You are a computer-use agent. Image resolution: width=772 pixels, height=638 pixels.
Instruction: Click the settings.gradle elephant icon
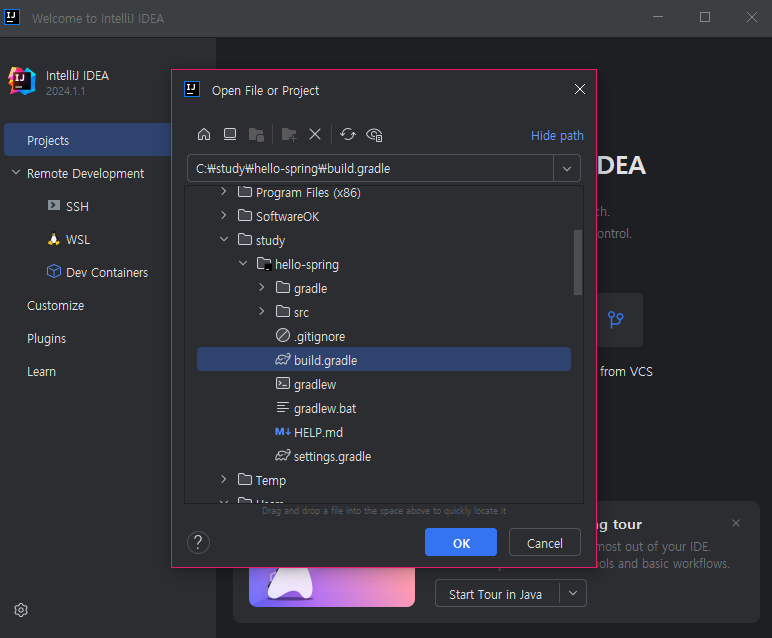click(283, 455)
